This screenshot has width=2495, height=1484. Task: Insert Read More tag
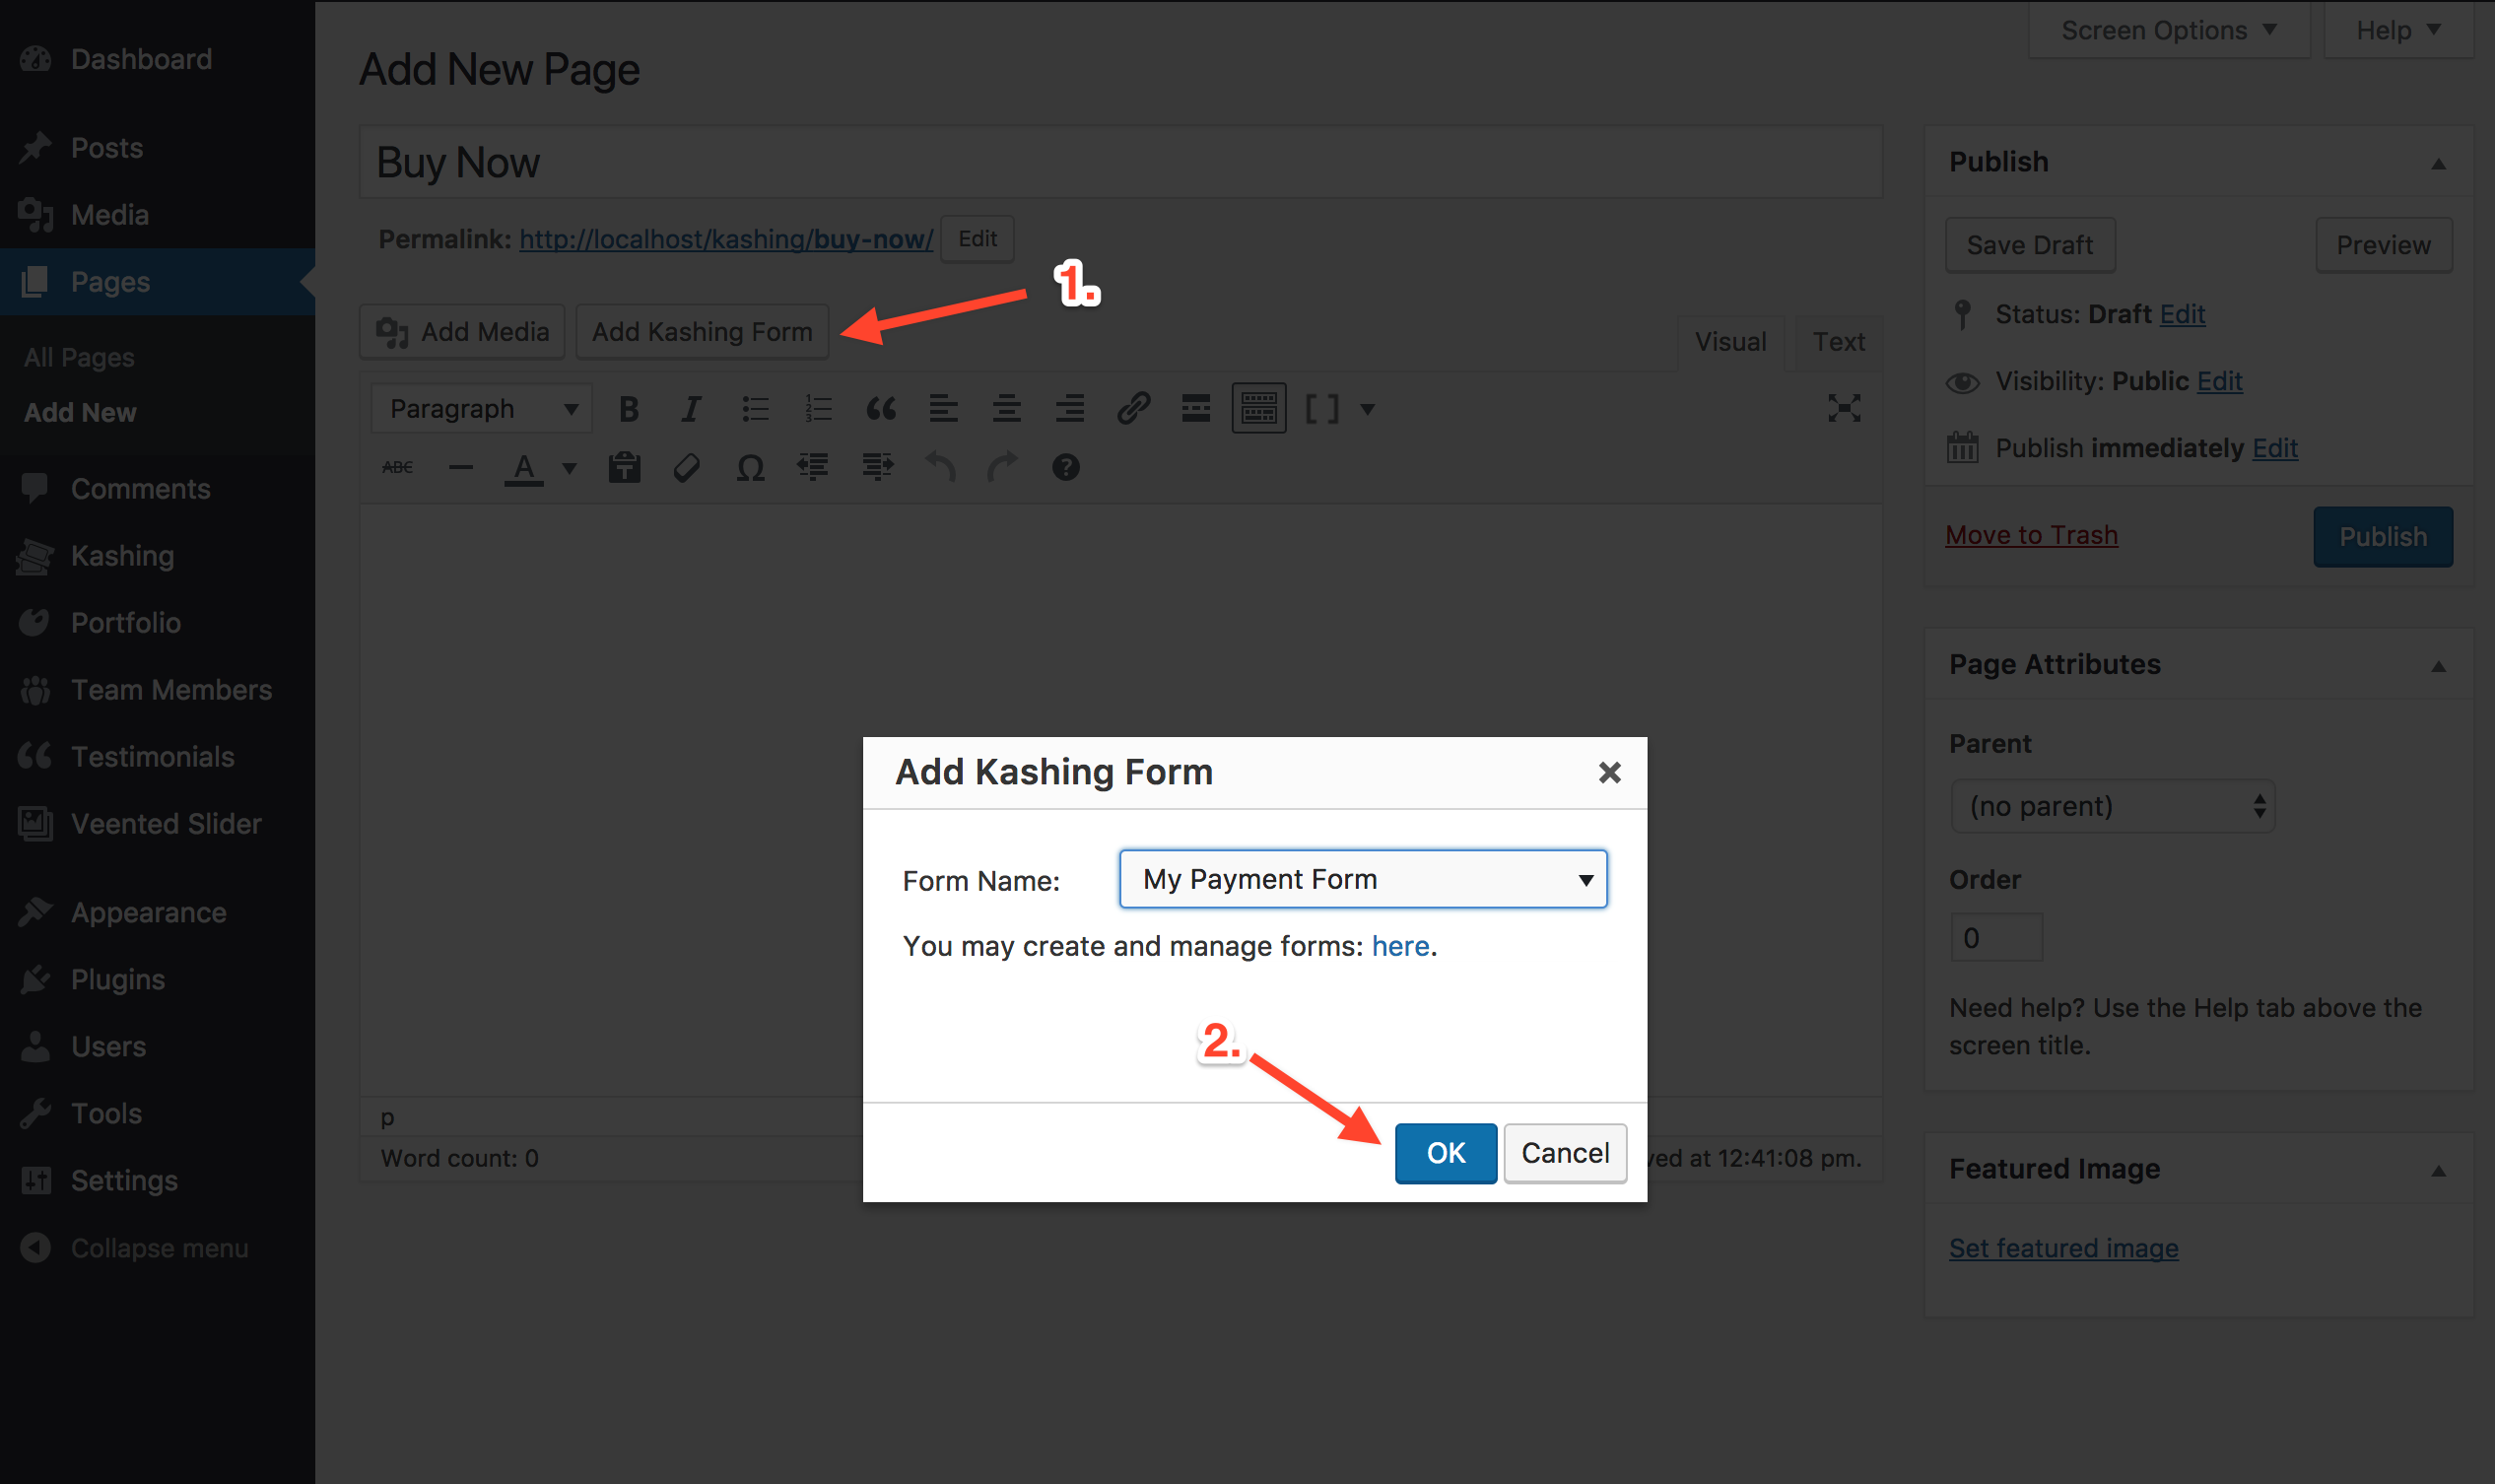[x=1196, y=409]
